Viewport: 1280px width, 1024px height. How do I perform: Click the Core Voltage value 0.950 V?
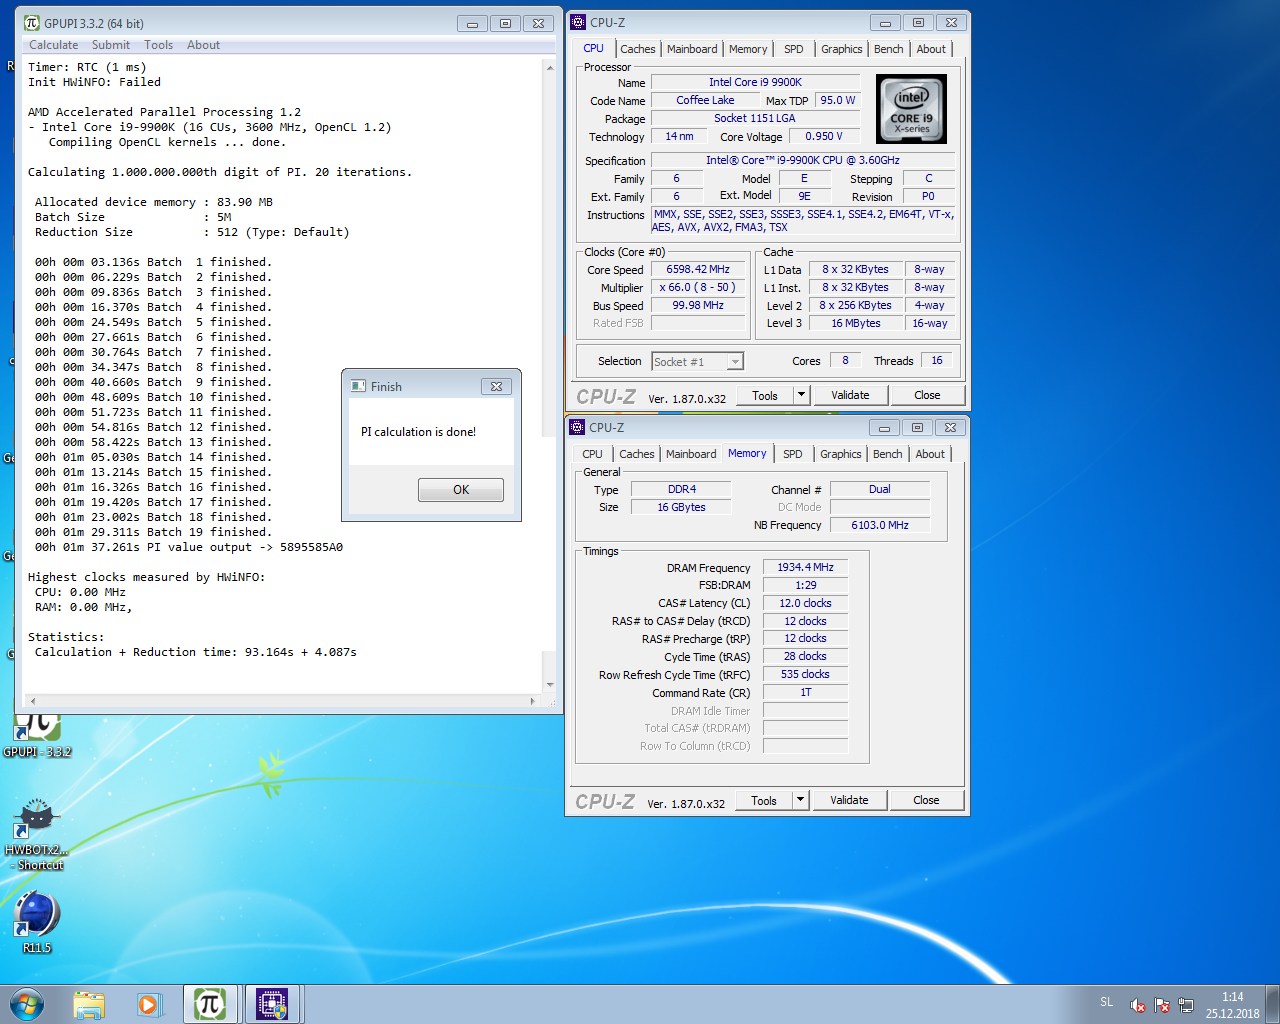824,137
